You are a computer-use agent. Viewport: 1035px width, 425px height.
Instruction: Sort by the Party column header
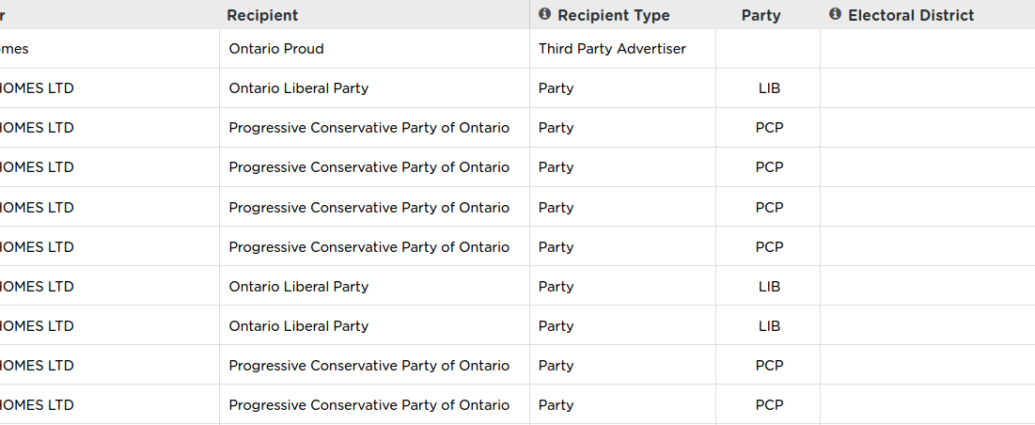coord(760,15)
